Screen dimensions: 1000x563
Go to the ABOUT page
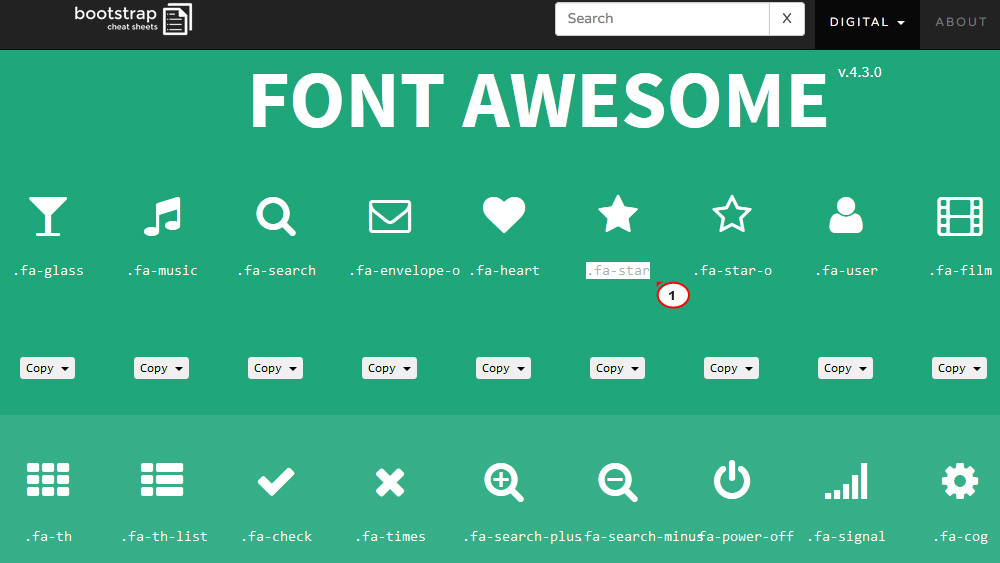[x=961, y=22]
